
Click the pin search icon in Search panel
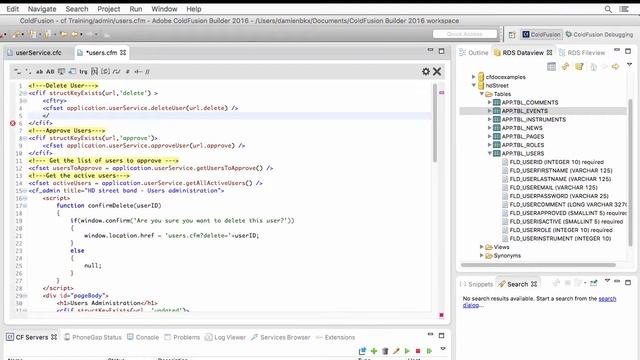pyautogui.click(x=593, y=282)
